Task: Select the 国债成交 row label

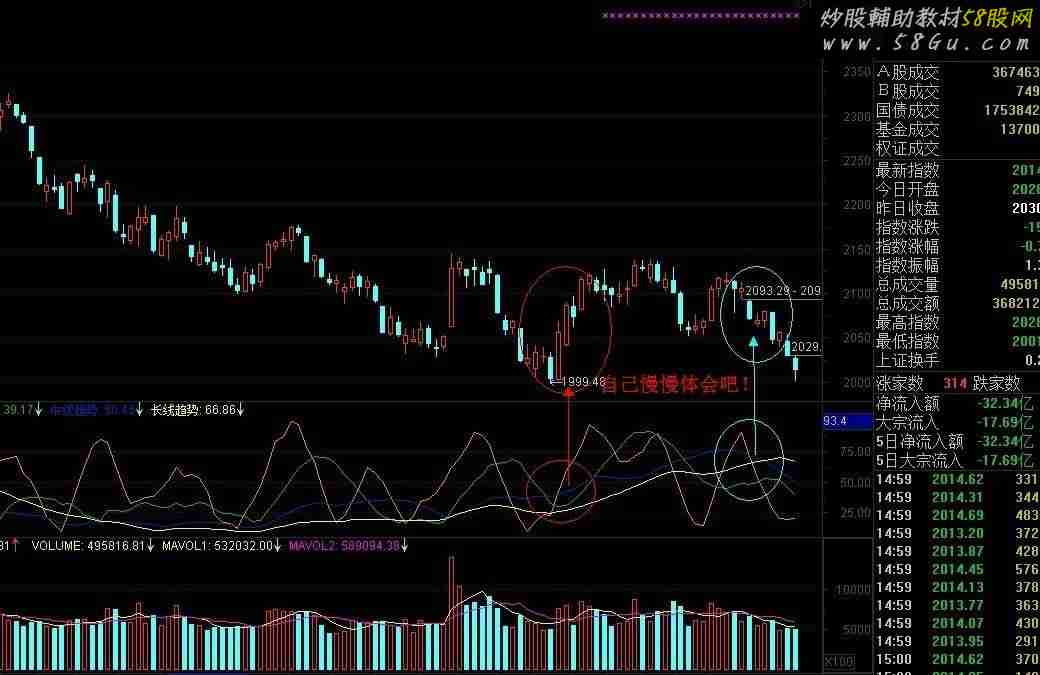Action: point(908,111)
